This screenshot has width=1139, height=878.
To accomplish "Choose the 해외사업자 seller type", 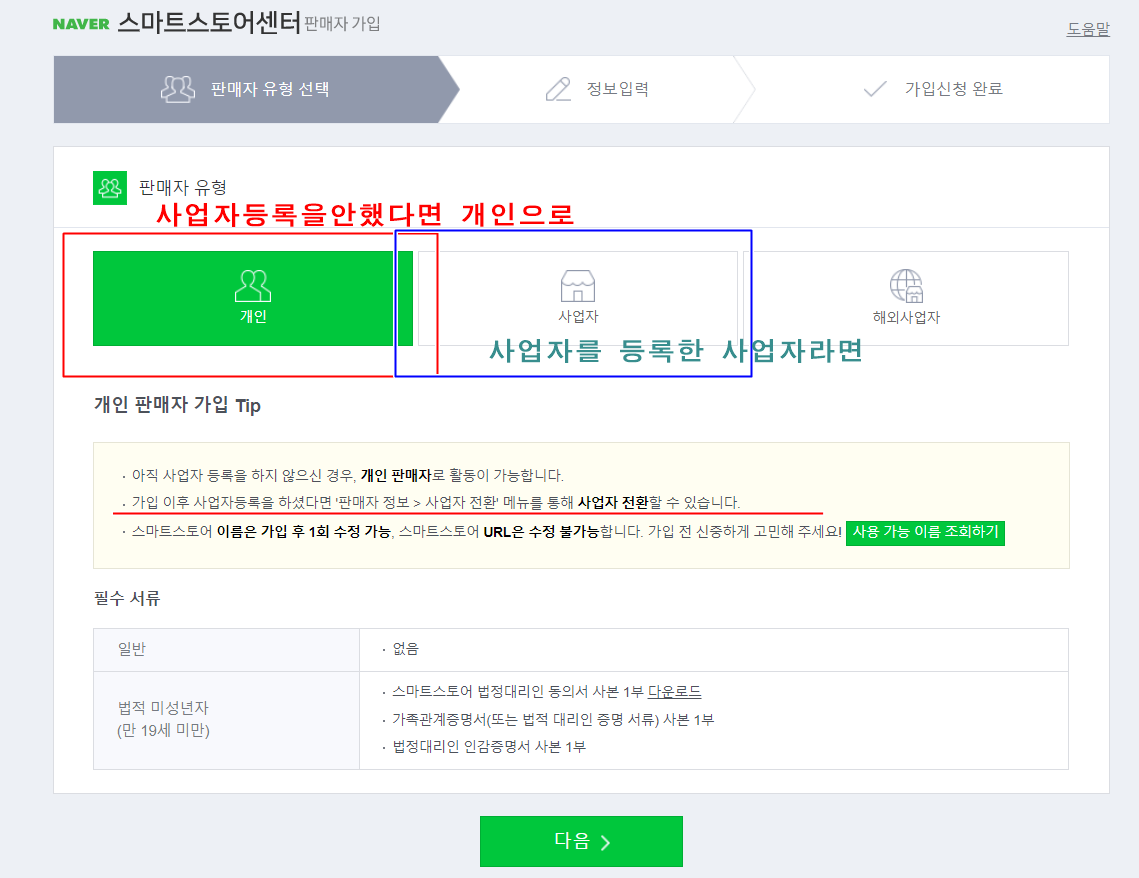I will pos(906,298).
